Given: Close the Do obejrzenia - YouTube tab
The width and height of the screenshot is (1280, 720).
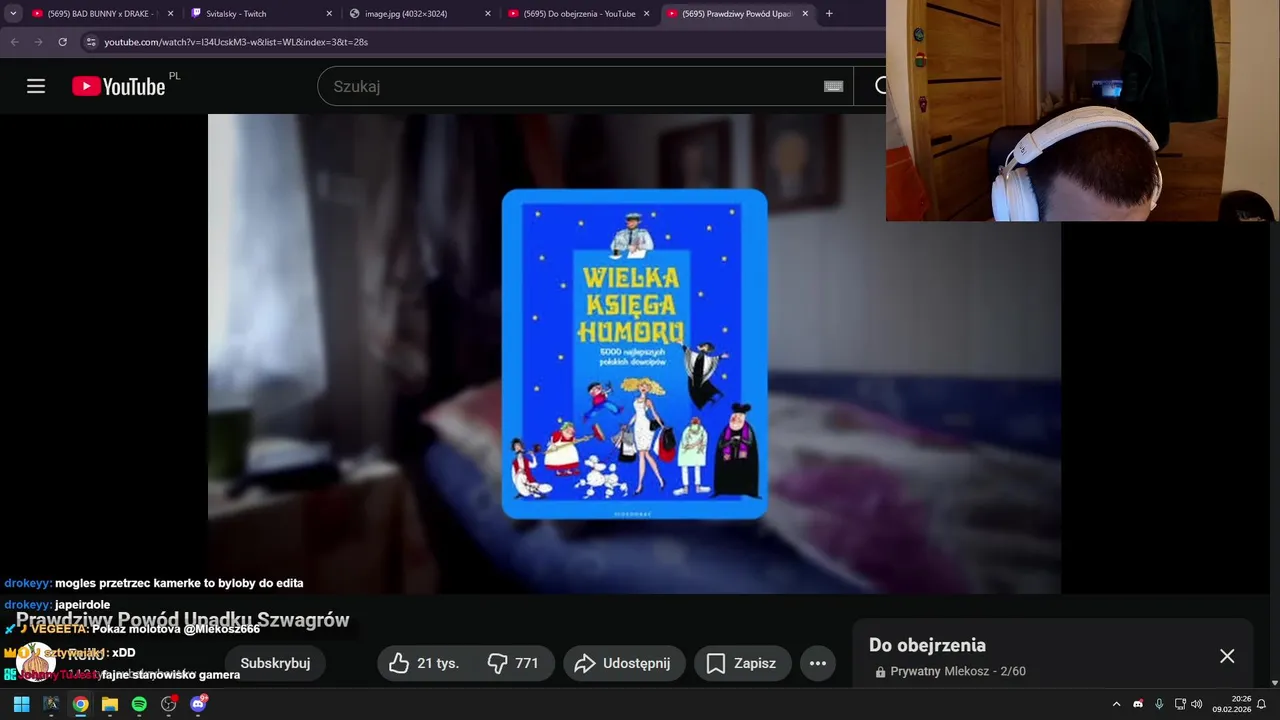Looking at the screenshot, I should [646, 14].
